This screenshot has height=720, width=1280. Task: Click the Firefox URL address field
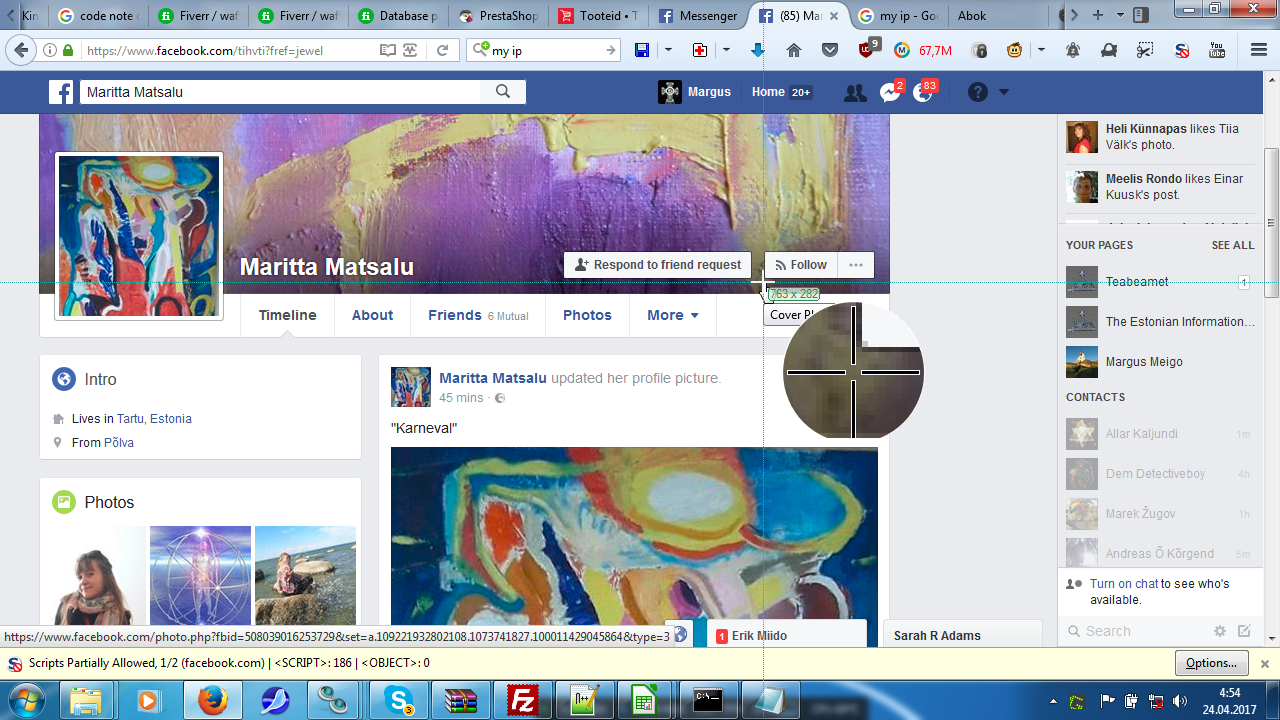pos(229,50)
